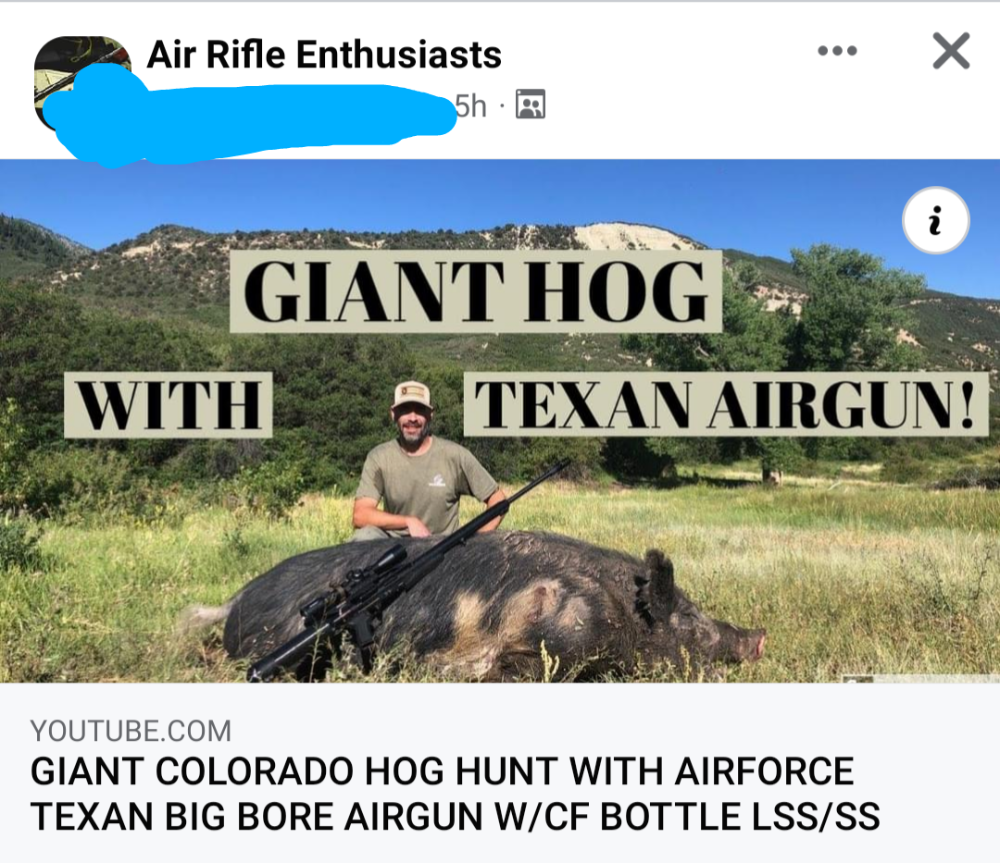
Task: Open the Air Rifle Enthusiasts group avatar
Action: click(x=82, y=83)
